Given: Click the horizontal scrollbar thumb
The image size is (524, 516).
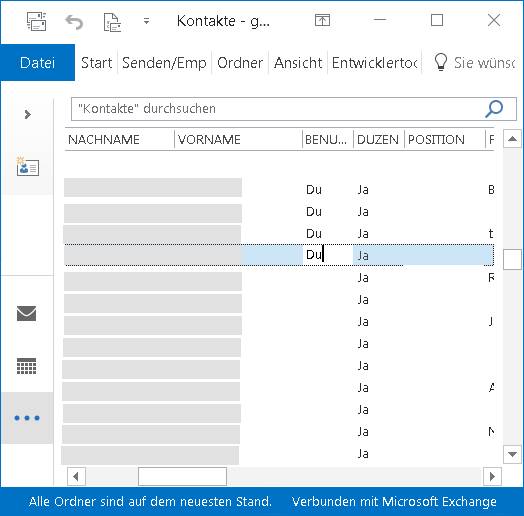Looking at the screenshot, I should tap(182, 476).
